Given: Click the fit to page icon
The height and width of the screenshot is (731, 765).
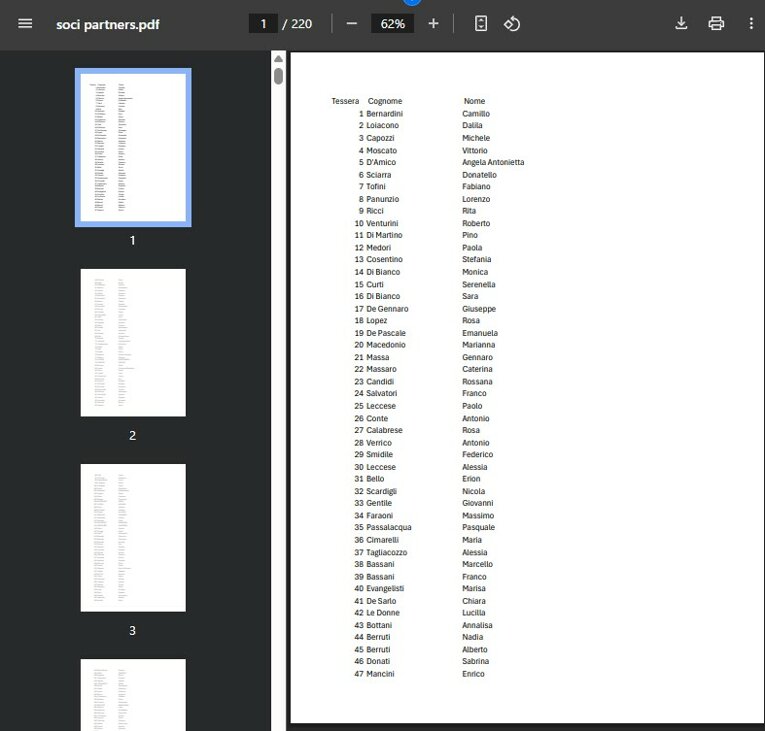Looking at the screenshot, I should [x=481, y=23].
